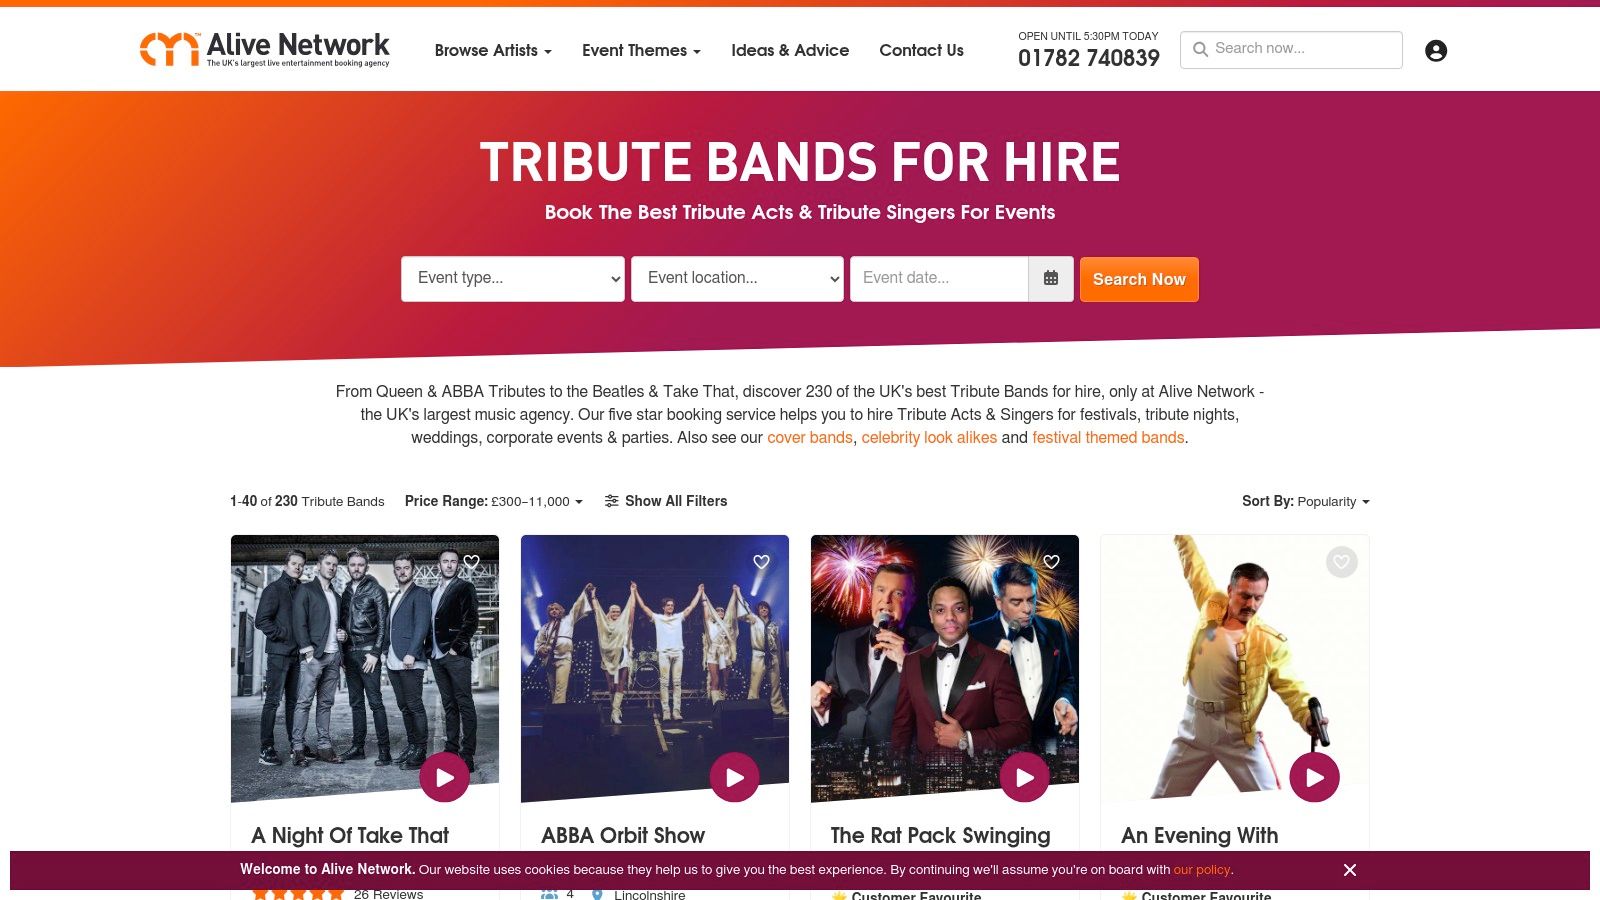Image resolution: width=1600 pixels, height=900 pixels.
Task: Play The Rat Pack Swinging video
Action: [x=1025, y=777]
